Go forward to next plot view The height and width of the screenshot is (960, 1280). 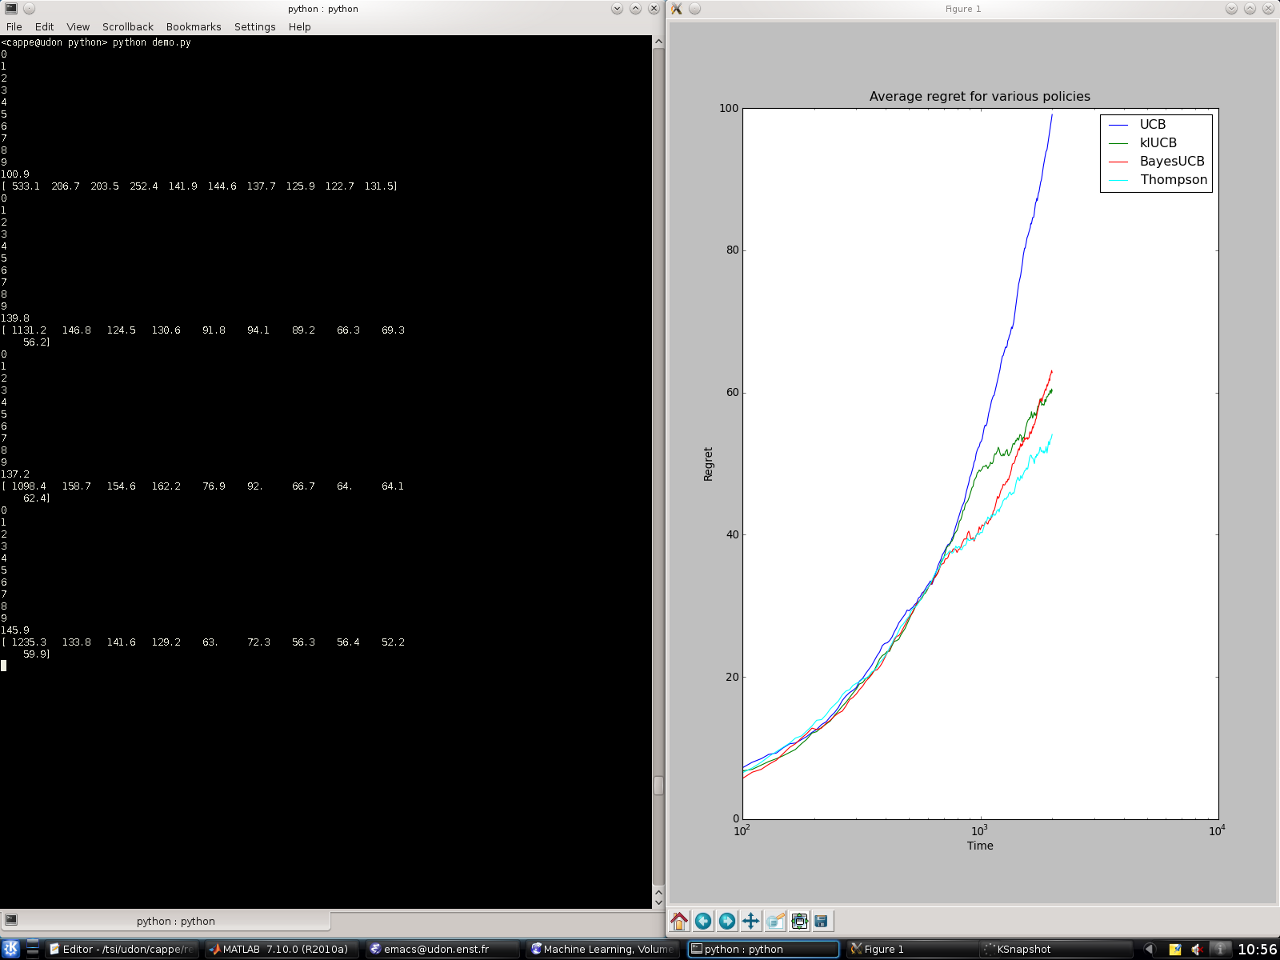click(727, 921)
